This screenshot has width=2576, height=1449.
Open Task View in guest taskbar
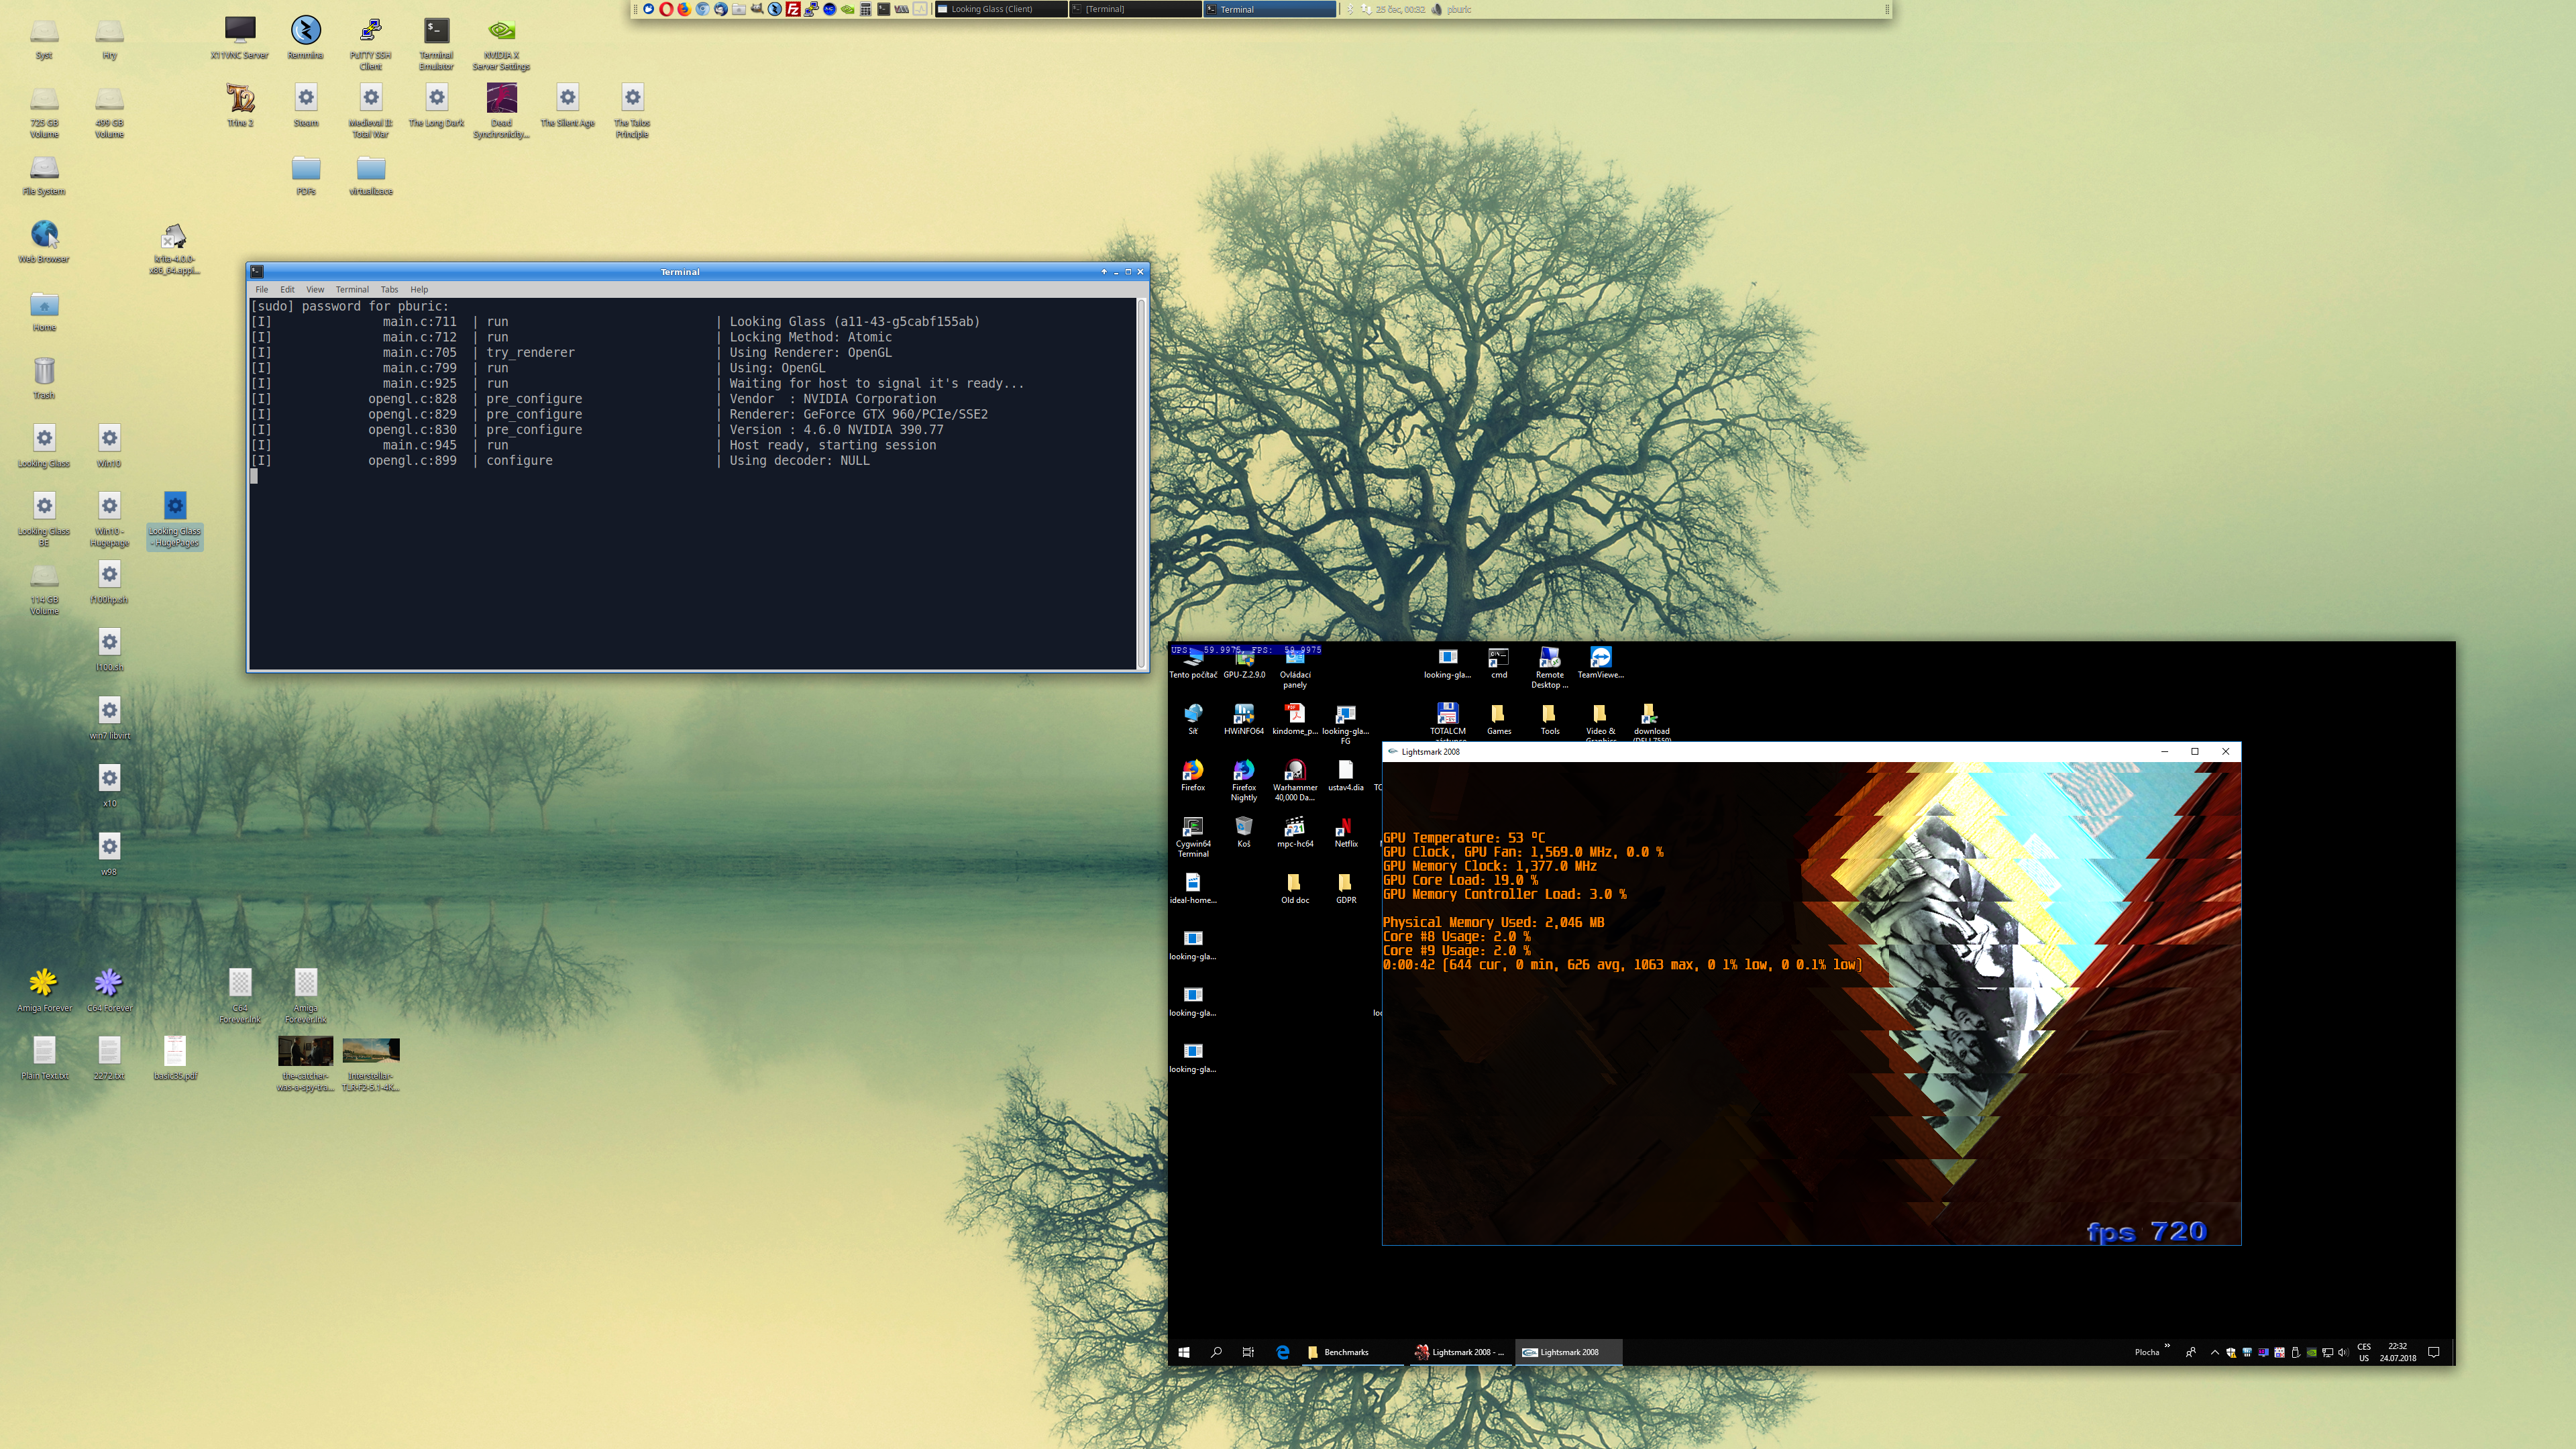click(x=1248, y=1352)
